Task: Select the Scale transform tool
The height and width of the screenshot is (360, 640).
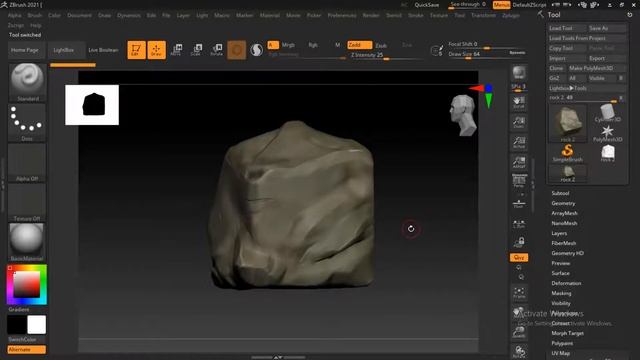Action: coord(196,50)
